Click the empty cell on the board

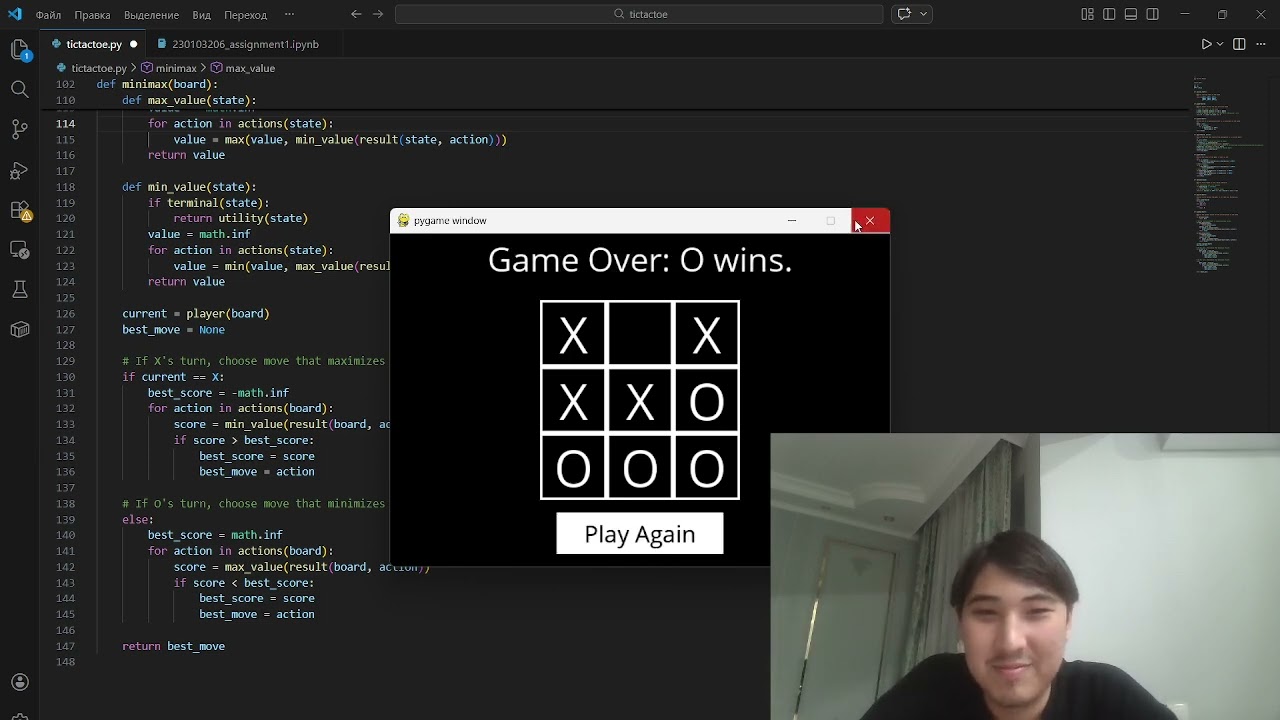pos(640,335)
